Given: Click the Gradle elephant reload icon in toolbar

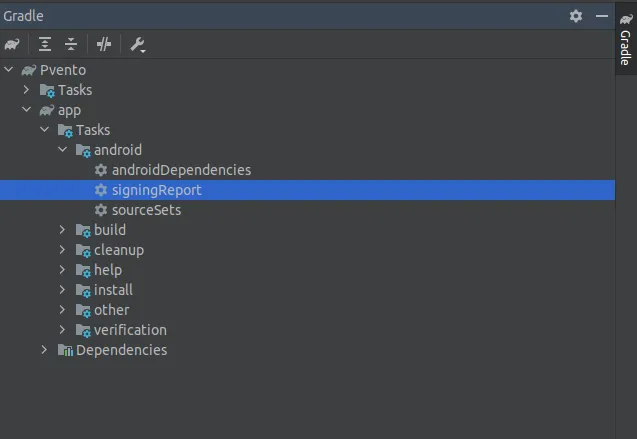Looking at the screenshot, I should coord(12,44).
